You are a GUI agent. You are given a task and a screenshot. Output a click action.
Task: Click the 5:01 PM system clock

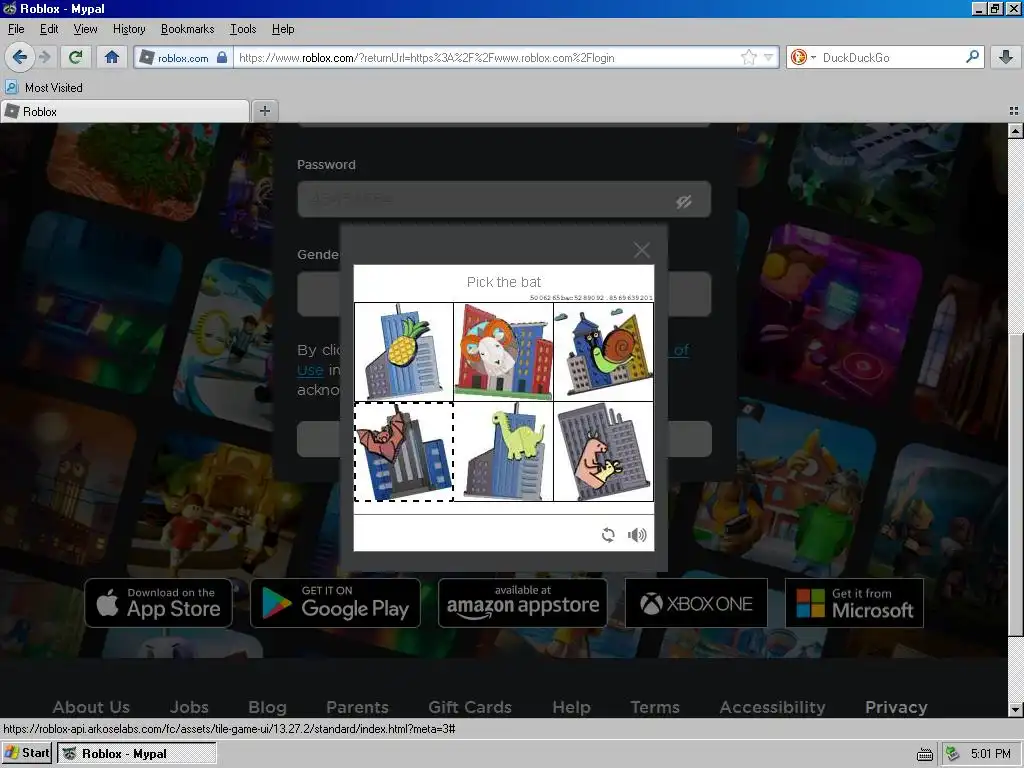click(x=991, y=754)
